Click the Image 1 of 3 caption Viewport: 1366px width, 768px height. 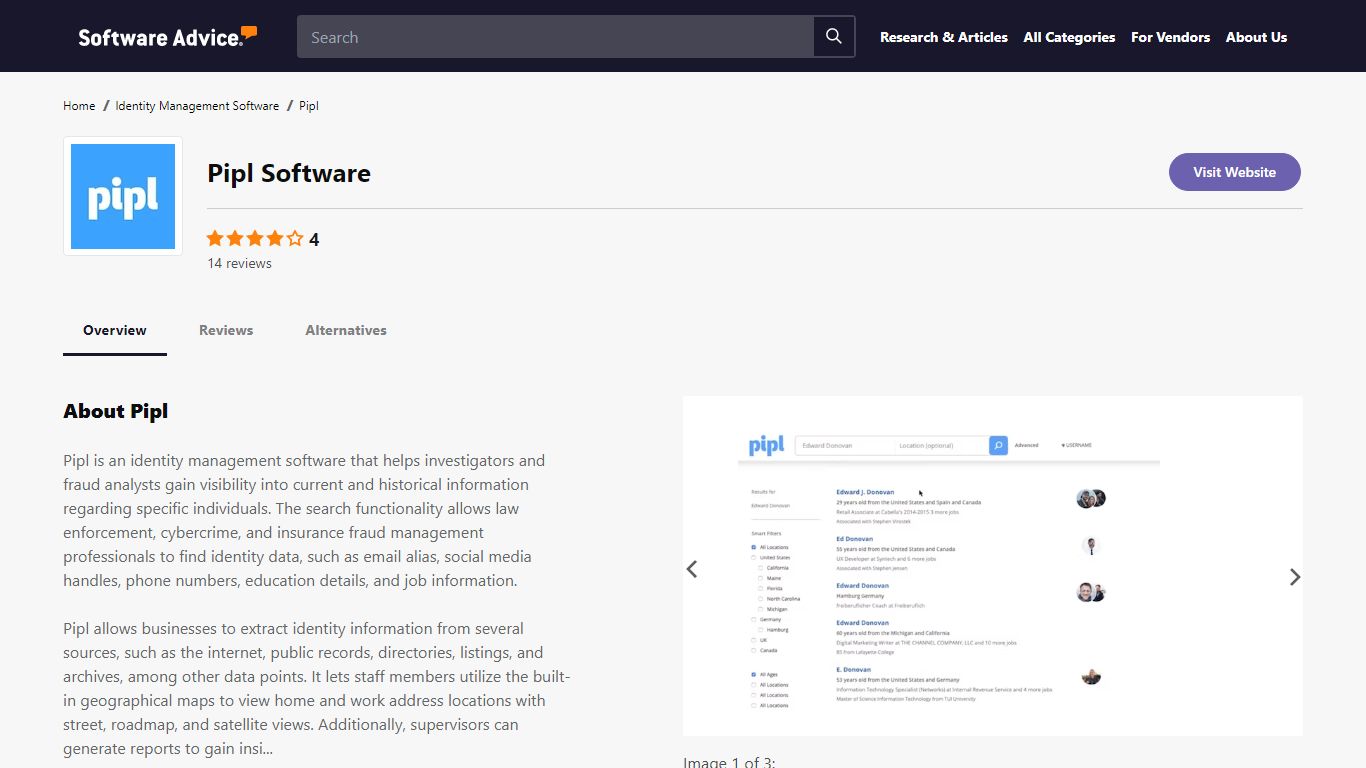coord(729,762)
